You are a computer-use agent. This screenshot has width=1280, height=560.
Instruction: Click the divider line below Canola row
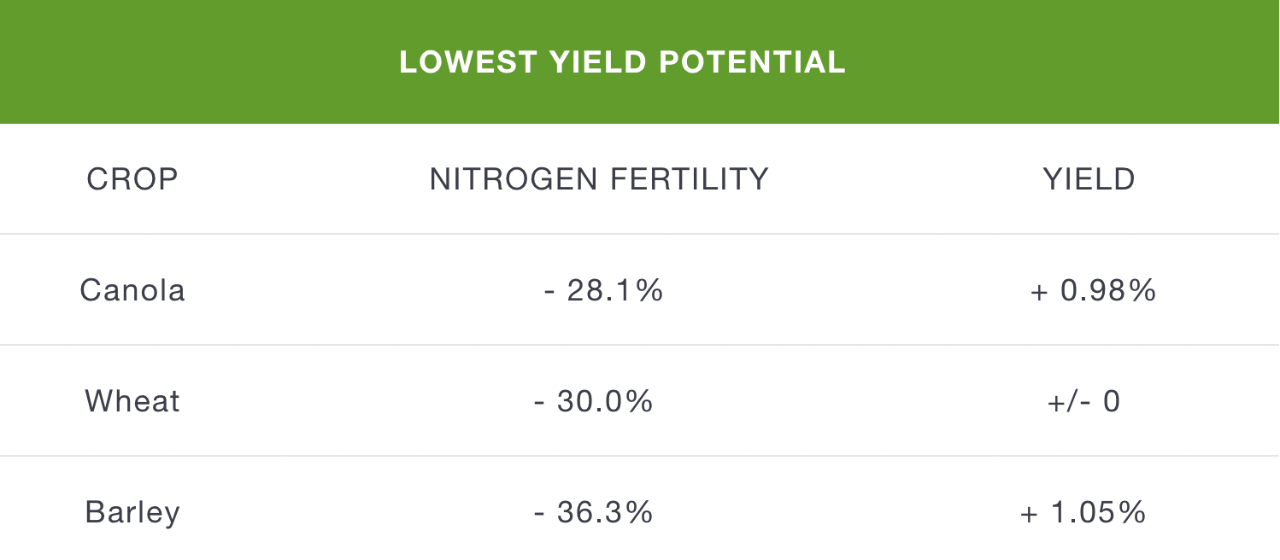[640, 345]
